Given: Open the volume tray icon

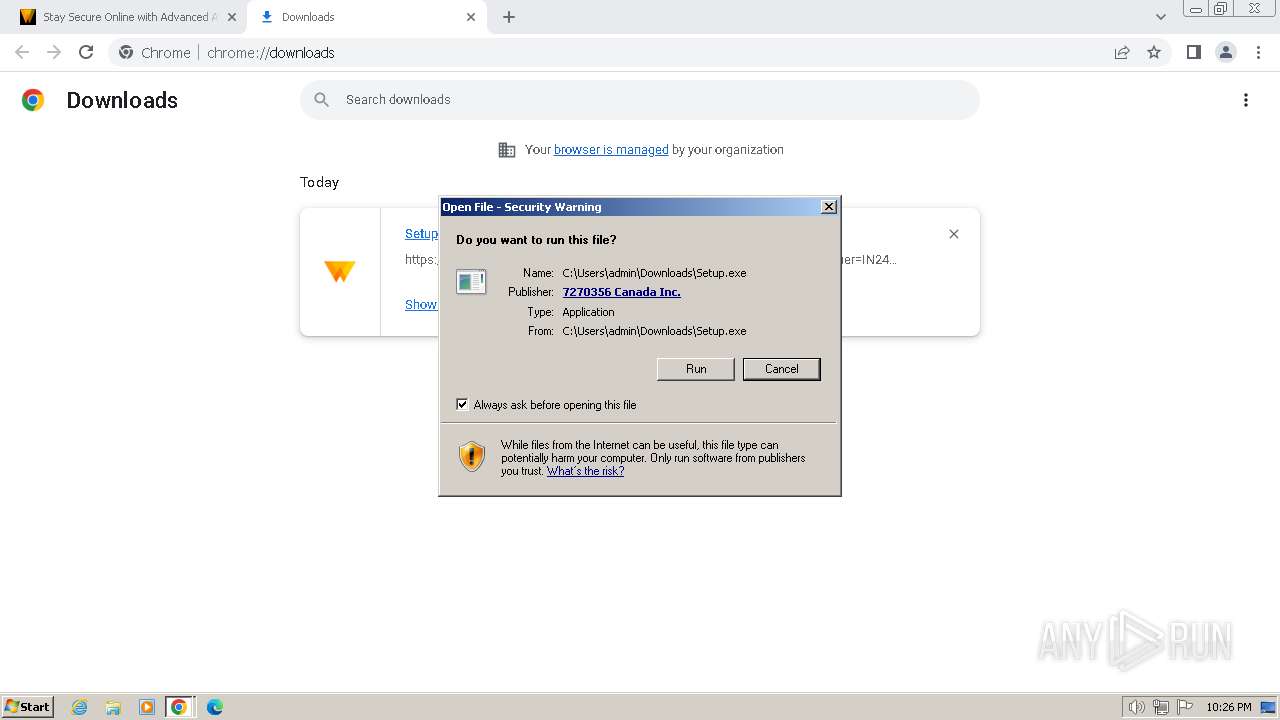Looking at the screenshot, I should tap(1136, 707).
